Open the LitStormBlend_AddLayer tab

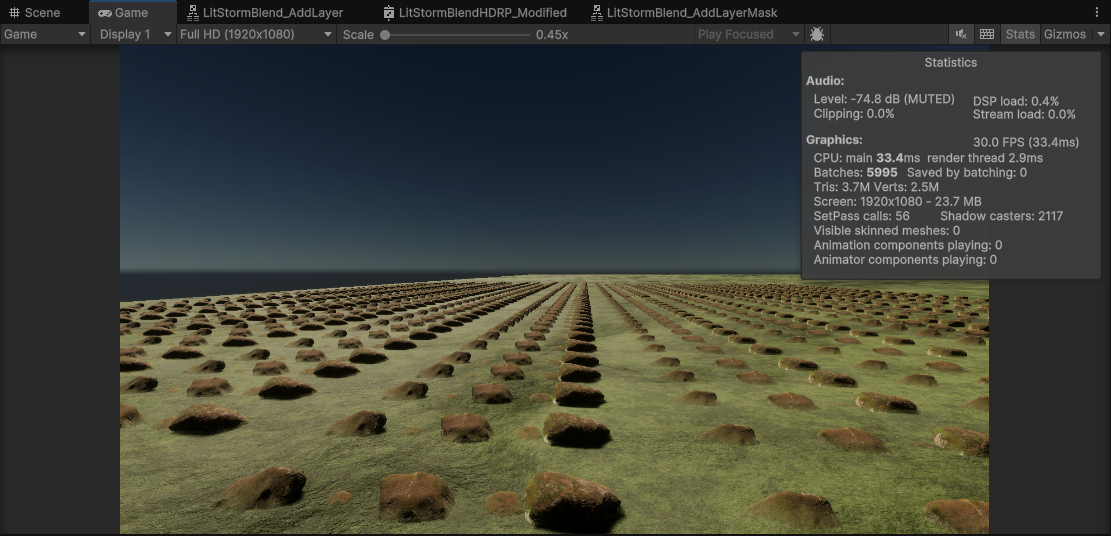(x=265, y=13)
